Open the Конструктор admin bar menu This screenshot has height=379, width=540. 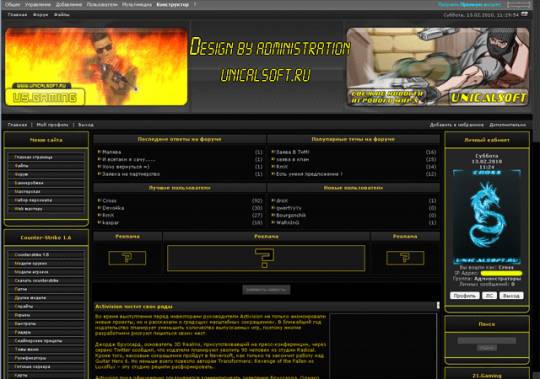[x=173, y=4]
